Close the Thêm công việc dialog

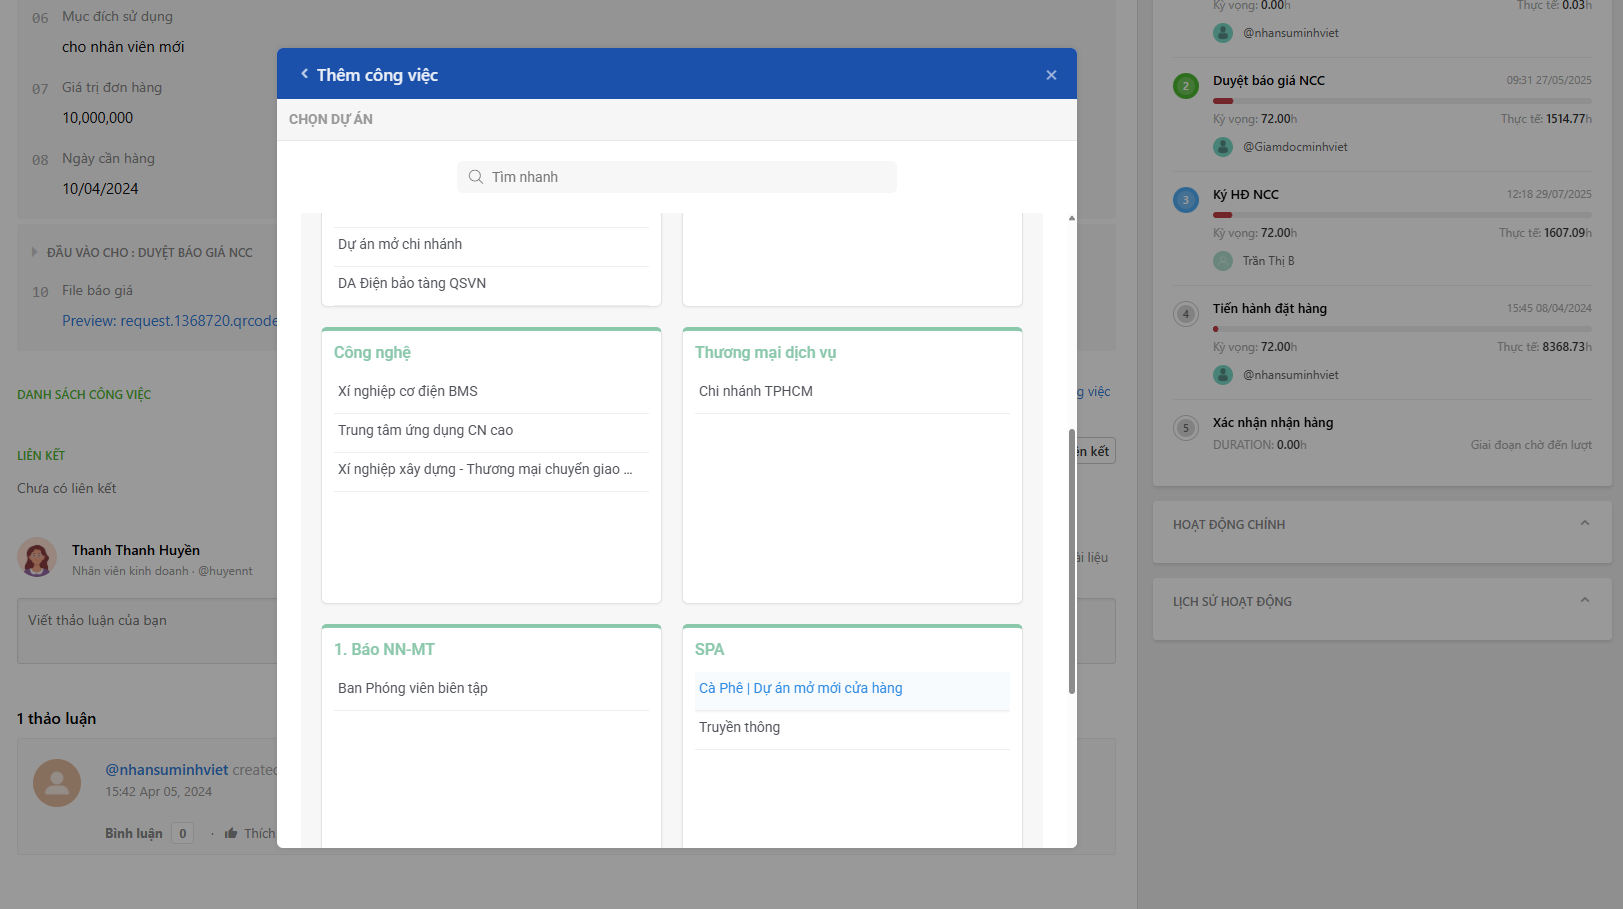click(x=1051, y=75)
